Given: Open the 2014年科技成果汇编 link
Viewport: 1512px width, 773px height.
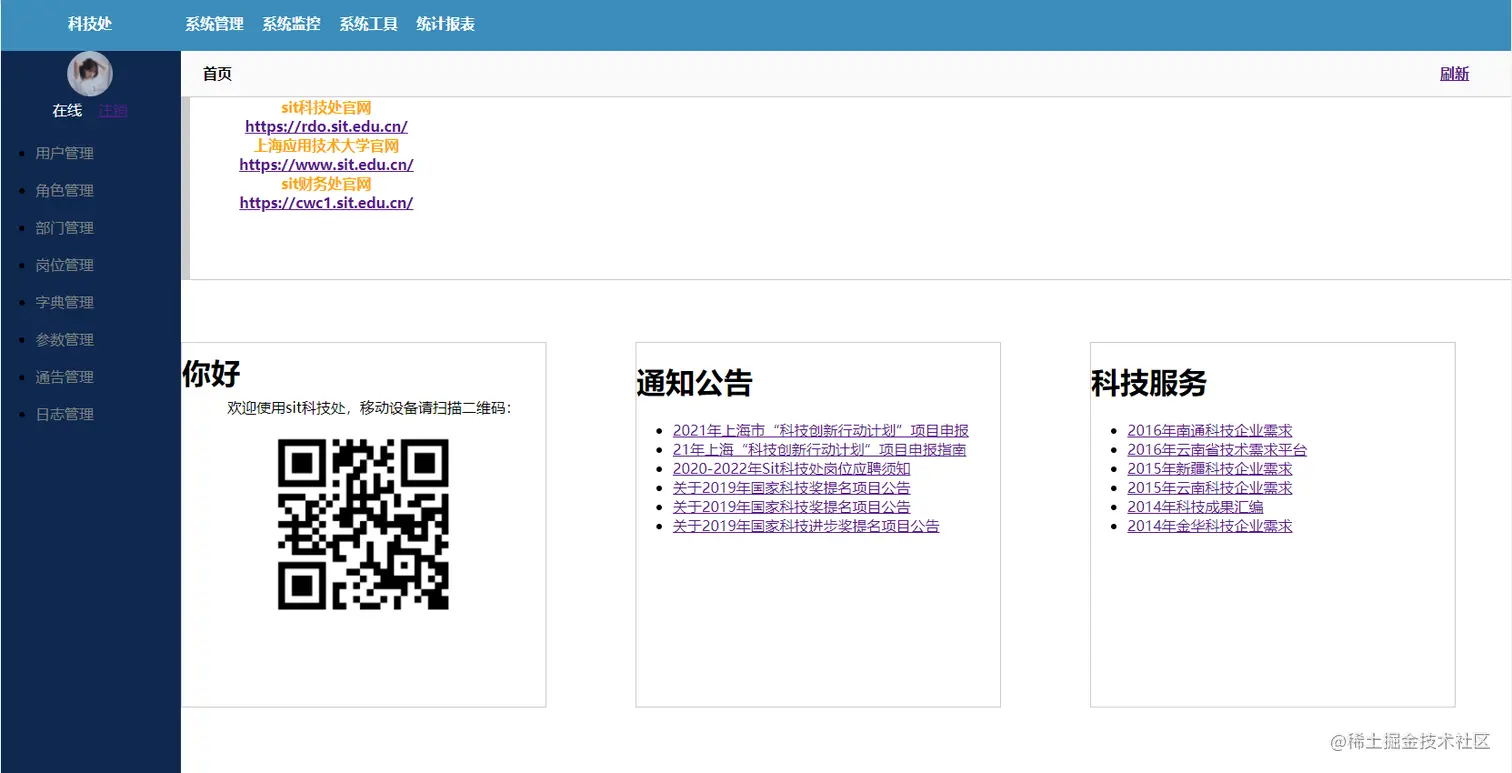Looking at the screenshot, I should (x=1195, y=507).
